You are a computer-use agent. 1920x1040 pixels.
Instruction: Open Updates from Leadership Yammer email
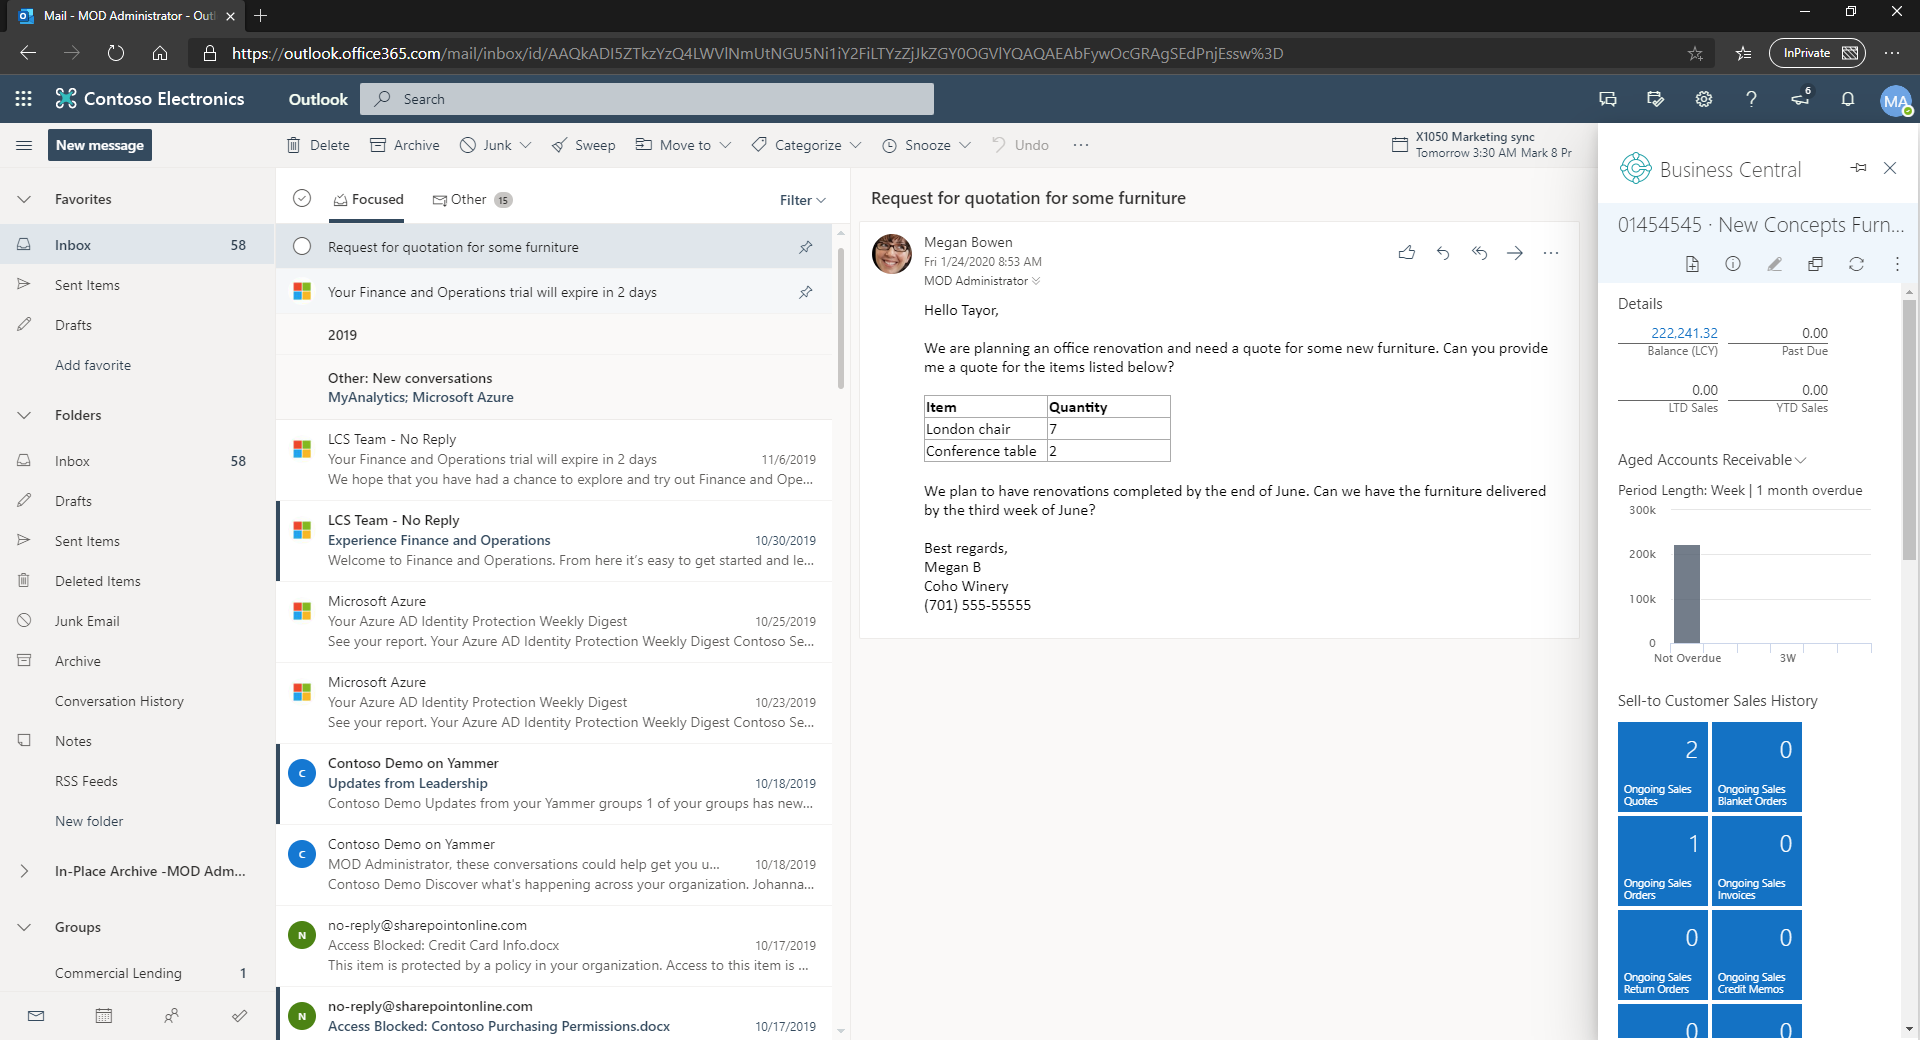[554, 784]
